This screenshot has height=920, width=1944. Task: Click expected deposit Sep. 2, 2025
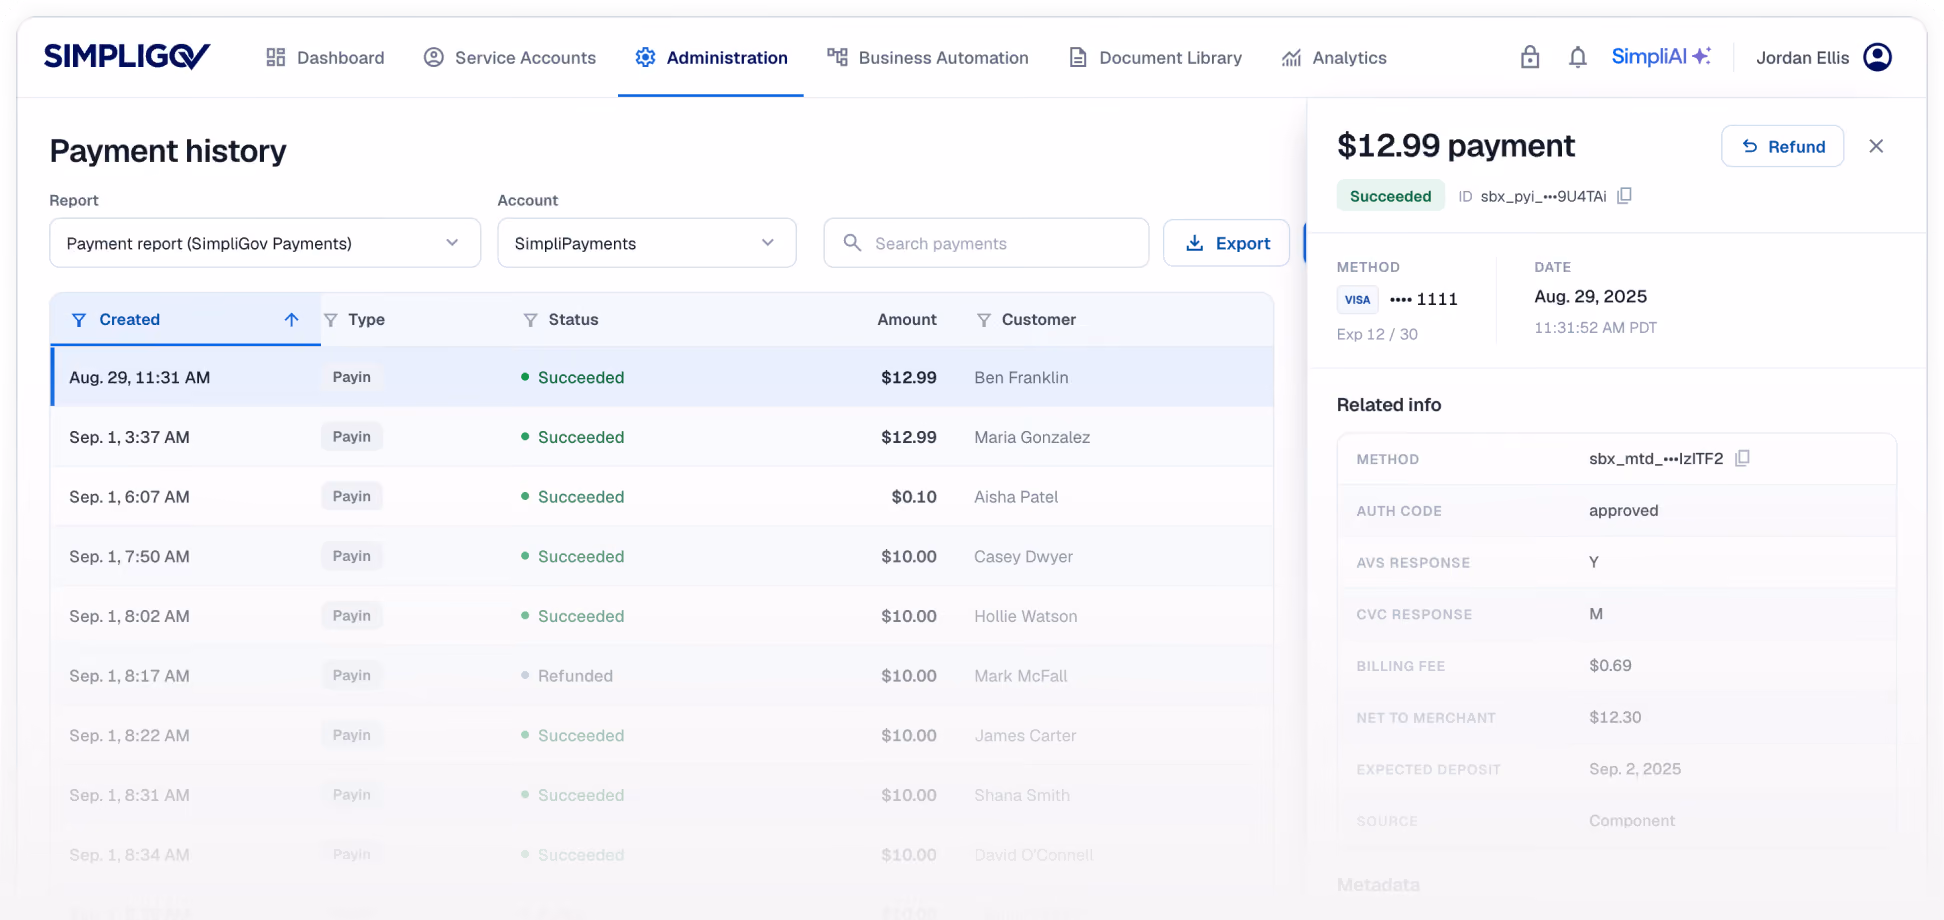[1635, 769]
